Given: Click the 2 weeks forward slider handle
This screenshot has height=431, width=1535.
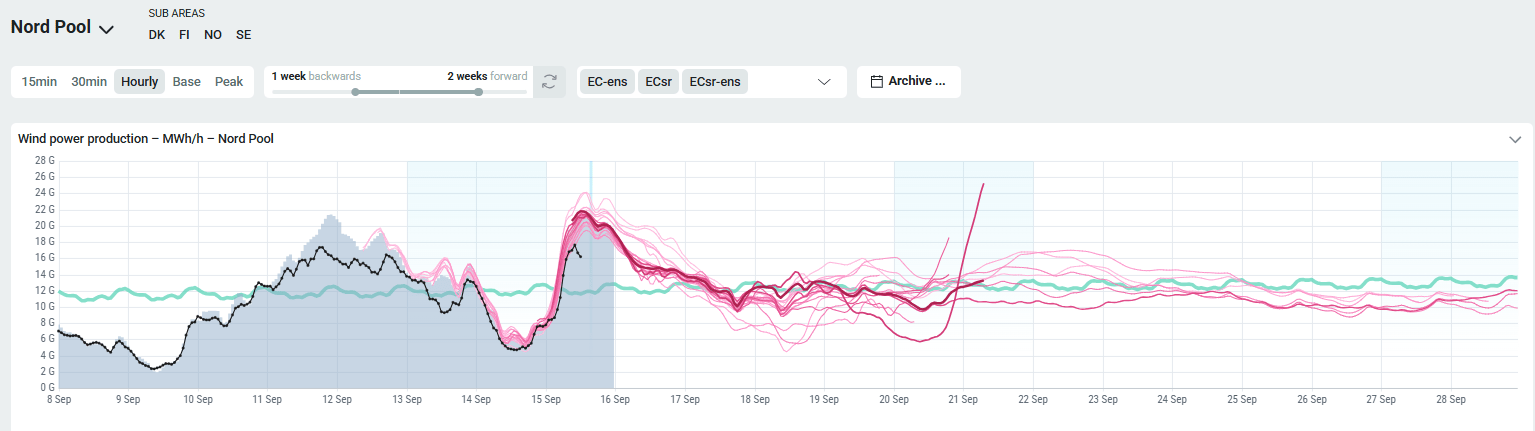Looking at the screenshot, I should click(x=479, y=92).
